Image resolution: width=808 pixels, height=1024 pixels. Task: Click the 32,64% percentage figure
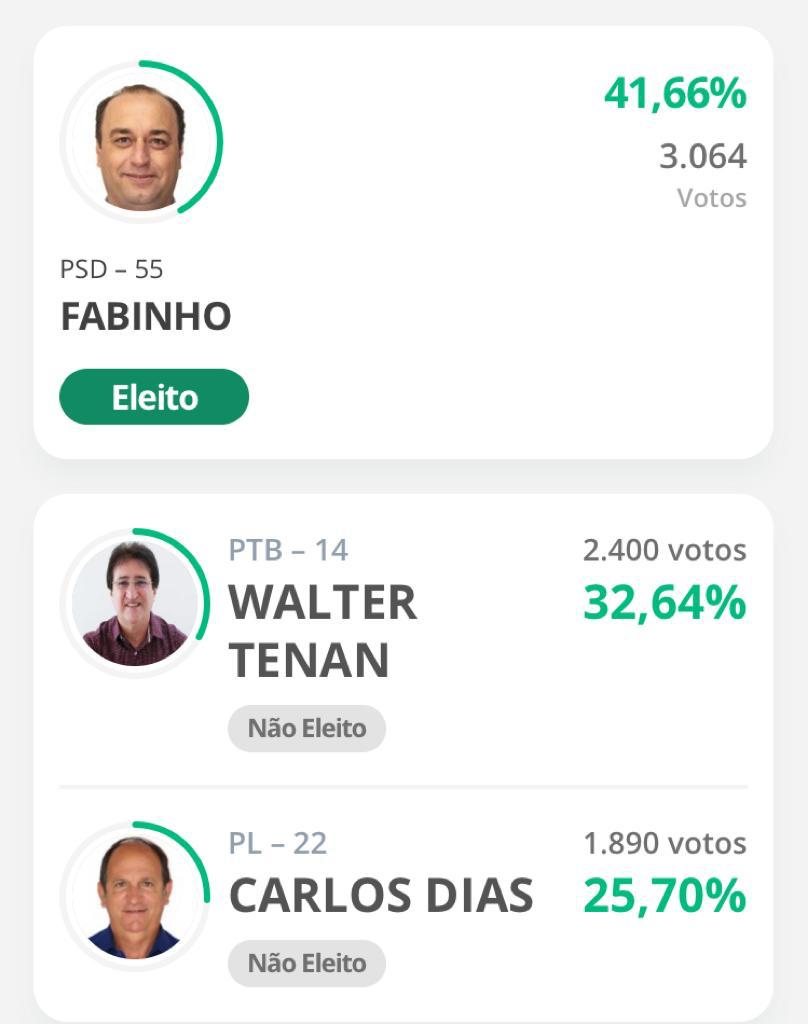tap(664, 602)
